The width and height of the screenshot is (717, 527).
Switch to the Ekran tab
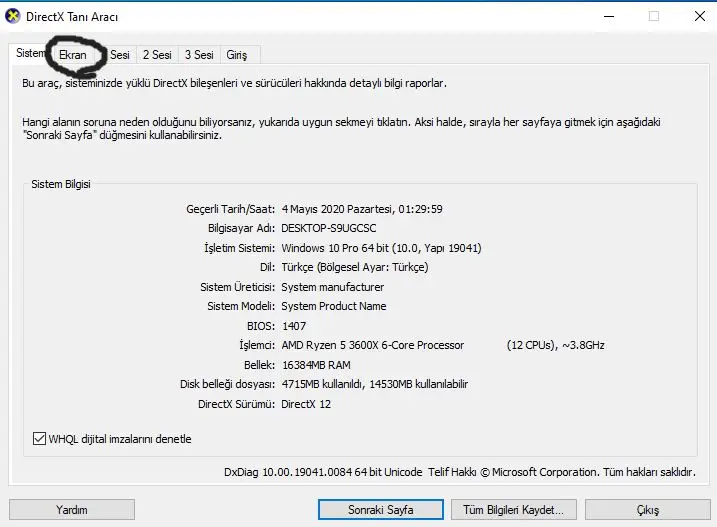click(73, 55)
